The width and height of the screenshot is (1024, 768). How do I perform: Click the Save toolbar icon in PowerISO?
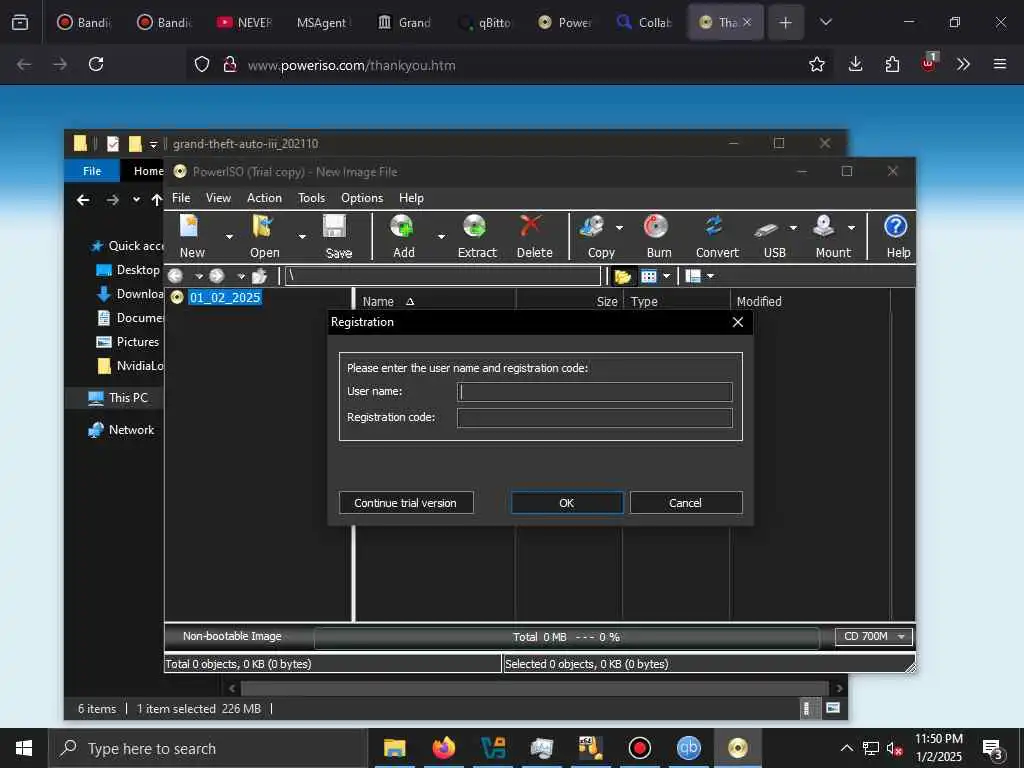click(x=335, y=227)
